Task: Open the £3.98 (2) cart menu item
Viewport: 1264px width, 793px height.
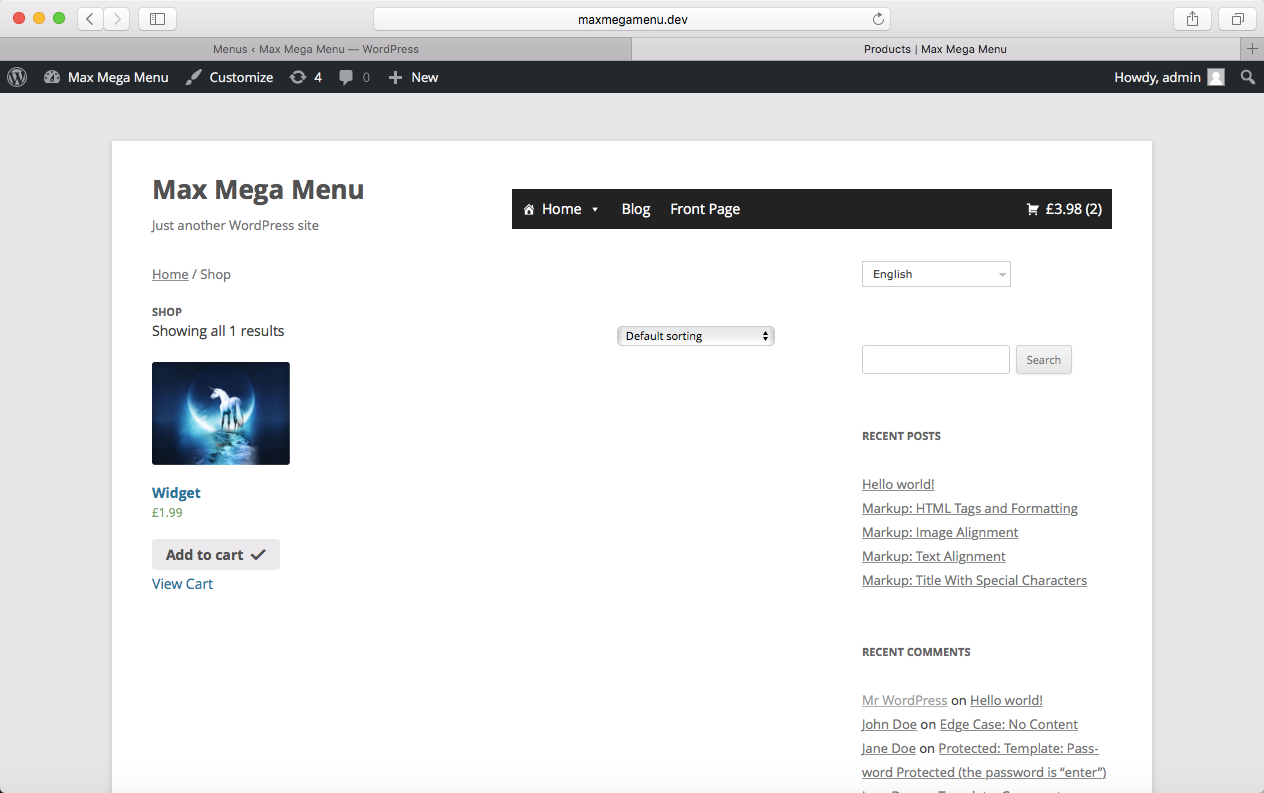Action: pos(1064,209)
